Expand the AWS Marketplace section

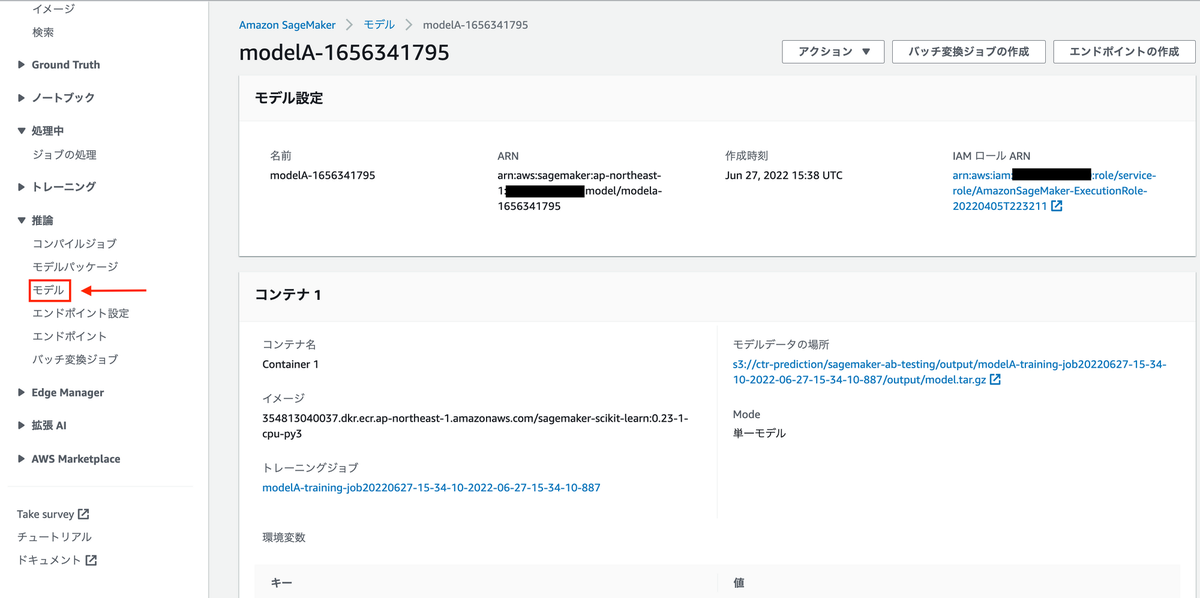(22, 459)
